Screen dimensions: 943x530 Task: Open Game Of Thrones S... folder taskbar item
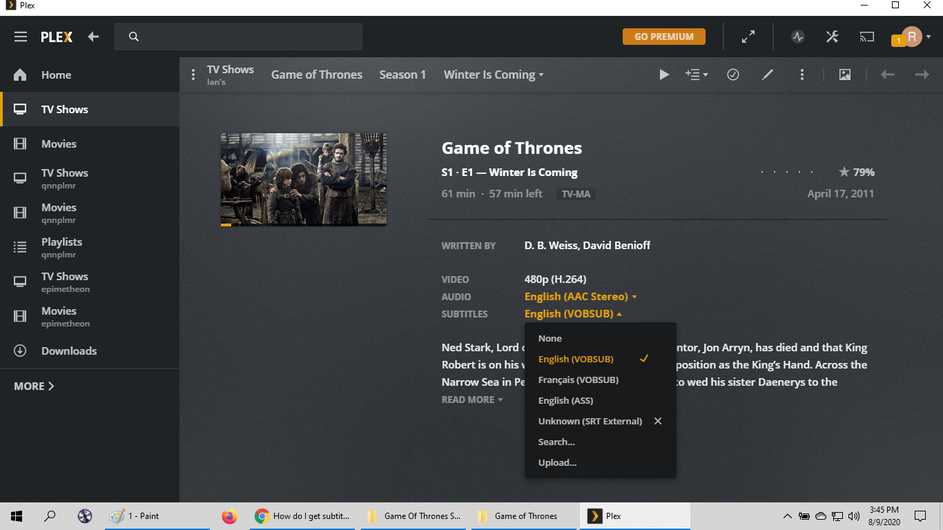pyautogui.click(x=416, y=516)
